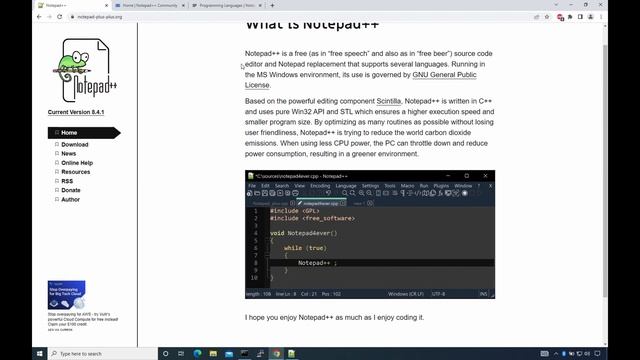The image size is (640, 360).
Task: Open Notepad++ app from the taskbar
Action: pyautogui.click(x=291, y=353)
